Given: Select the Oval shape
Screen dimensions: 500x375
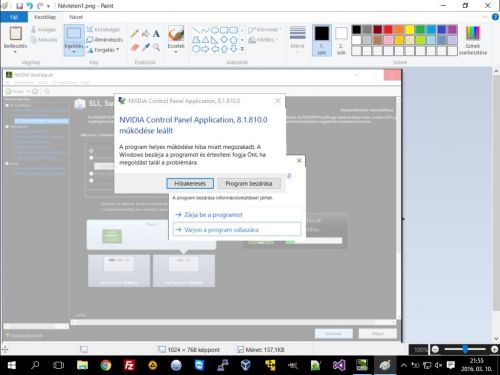Looking at the screenshot, I should point(215,30).
